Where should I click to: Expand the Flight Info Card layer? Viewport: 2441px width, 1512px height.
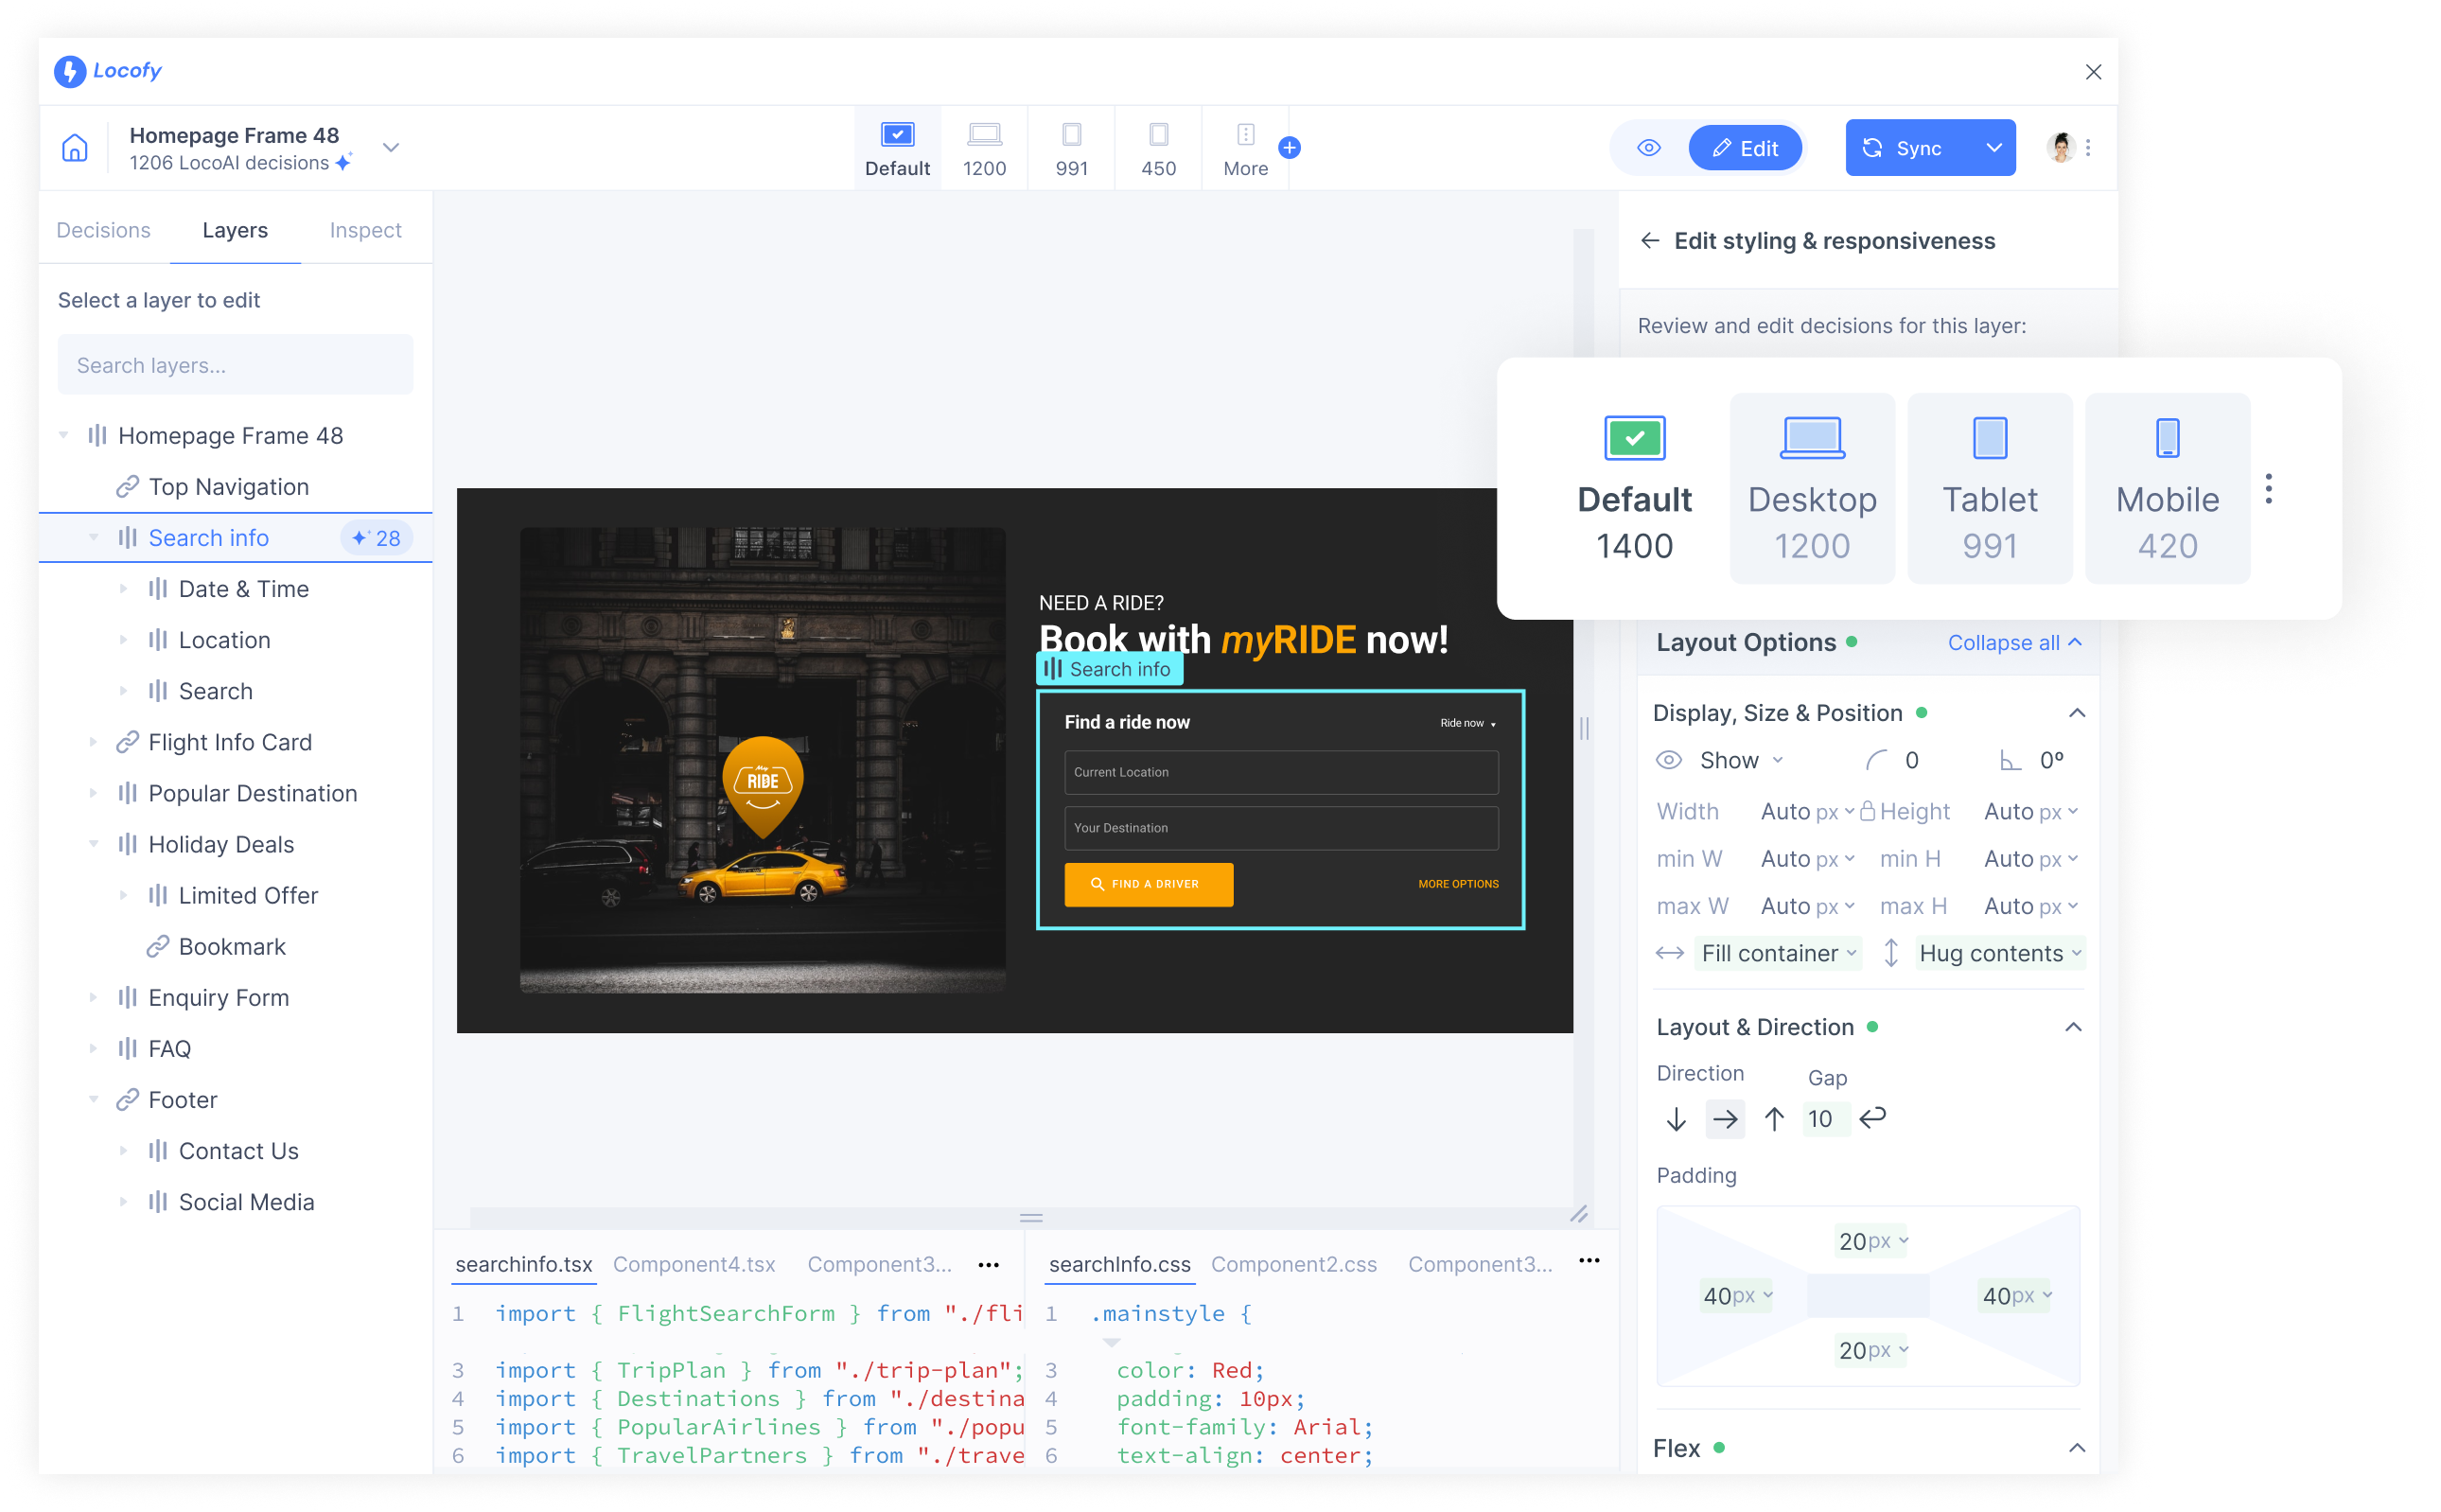(94, 742)
